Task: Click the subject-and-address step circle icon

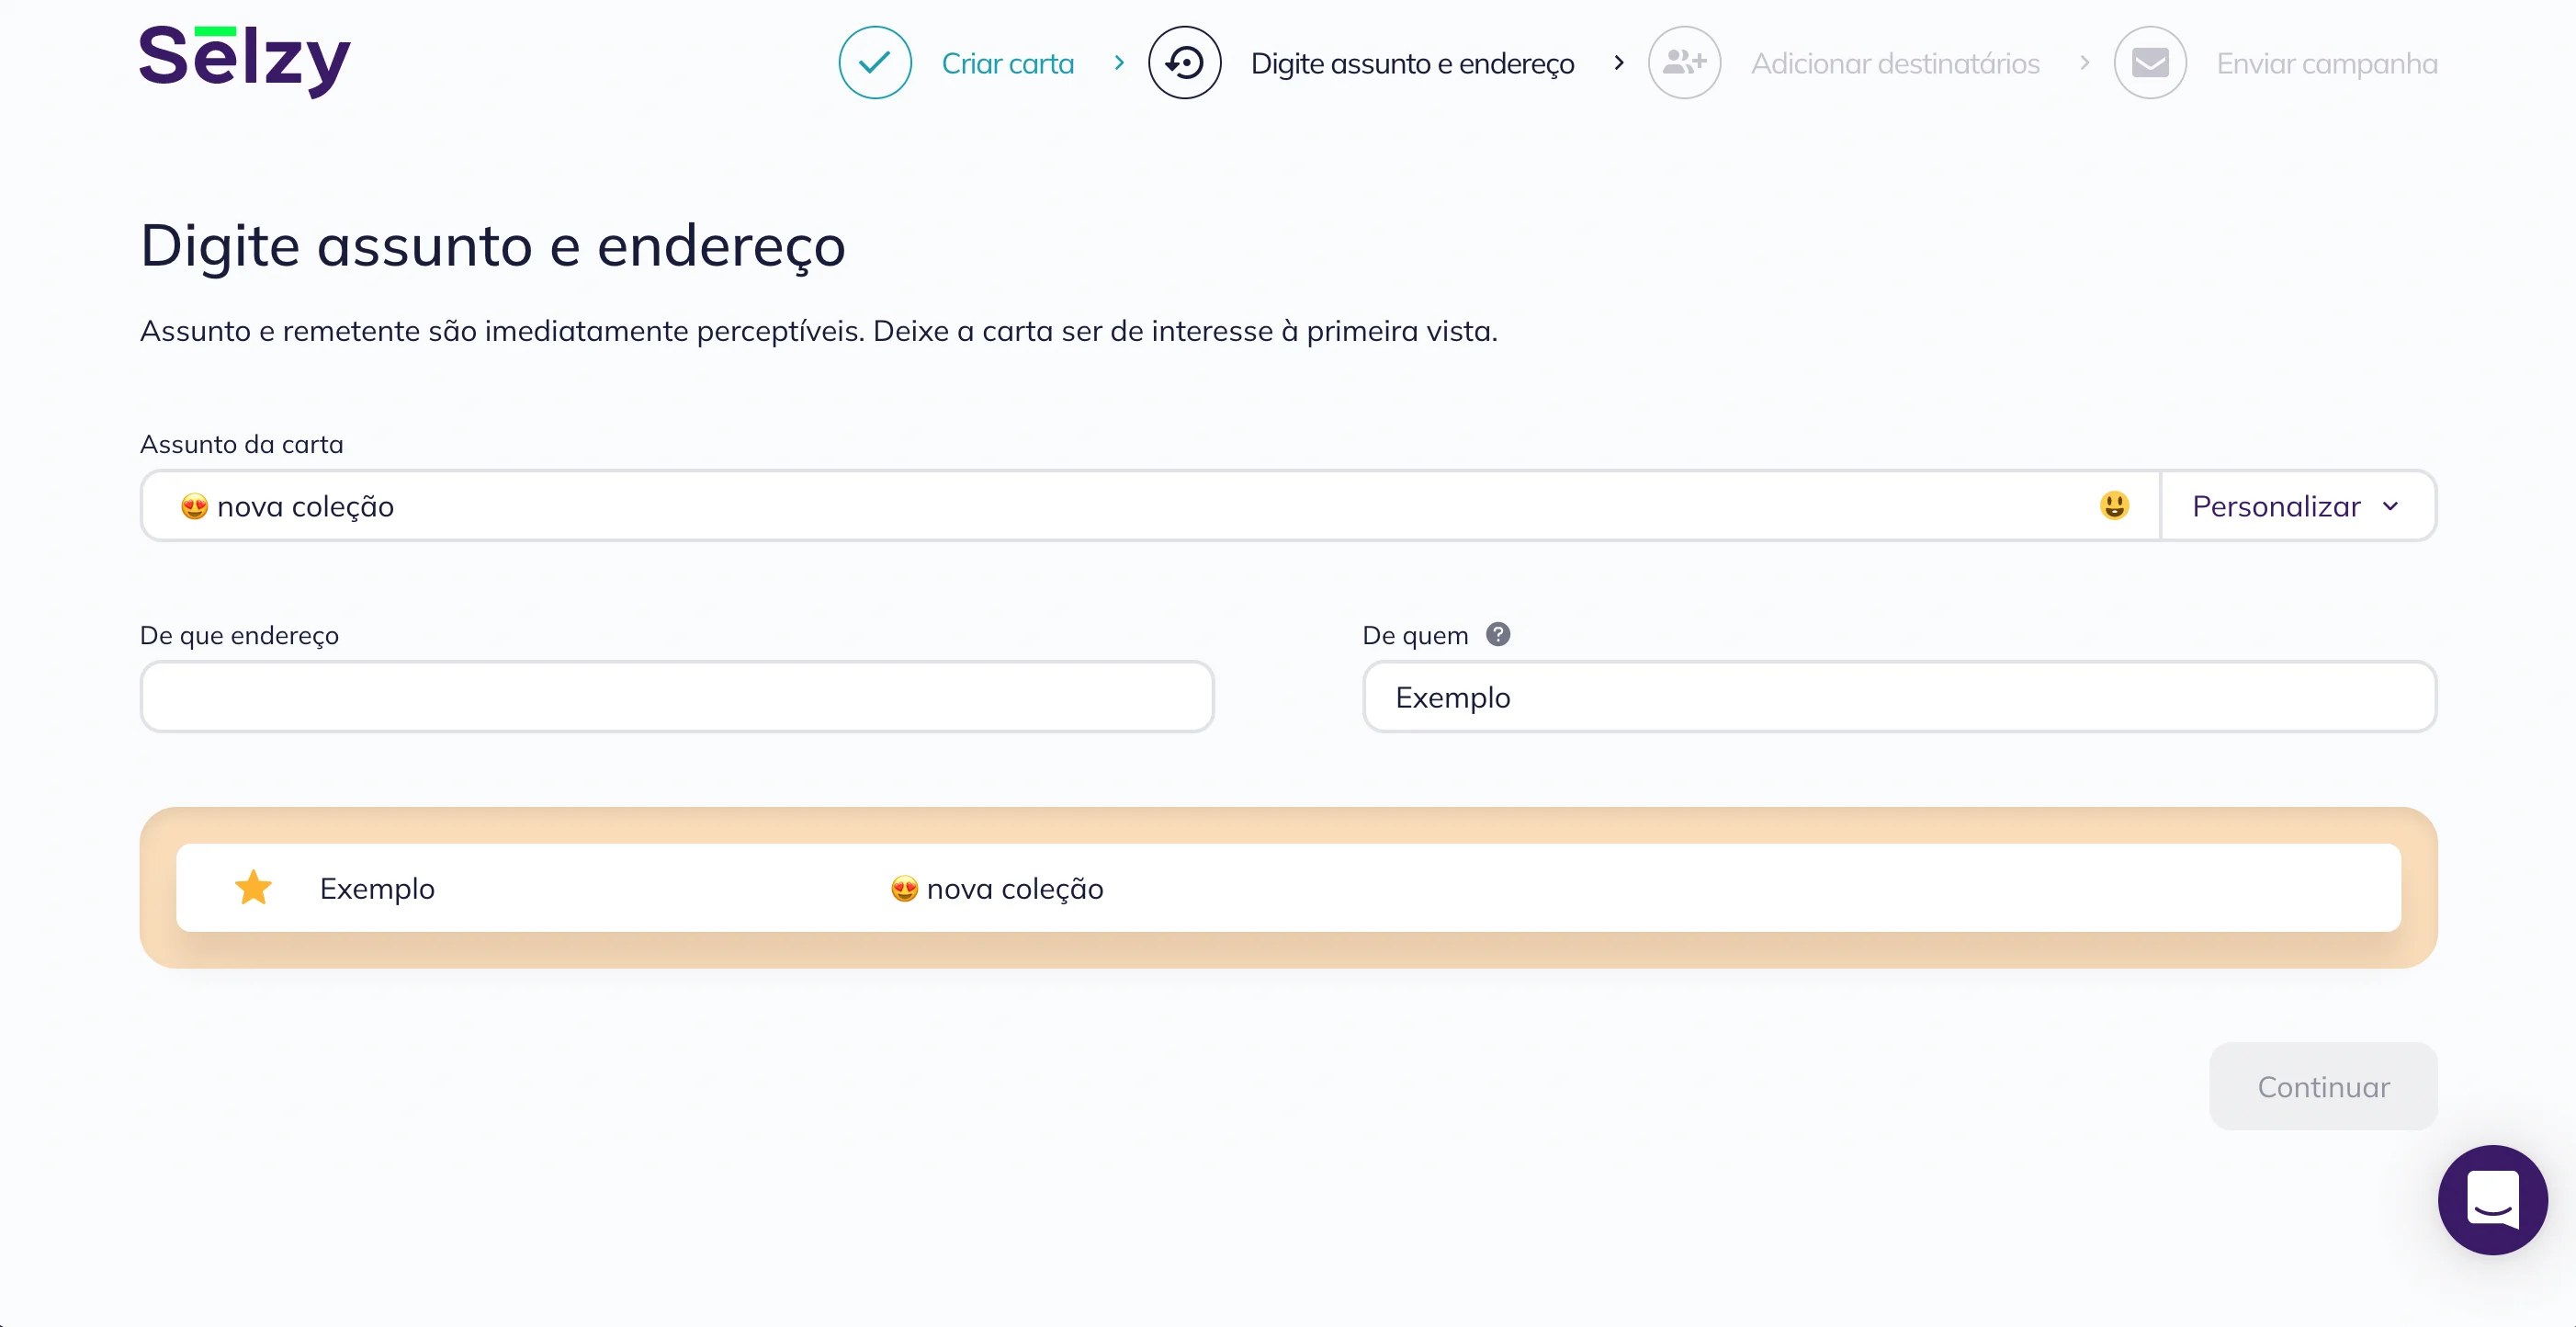Action: pyautogui.click(x=1184, y=63)
